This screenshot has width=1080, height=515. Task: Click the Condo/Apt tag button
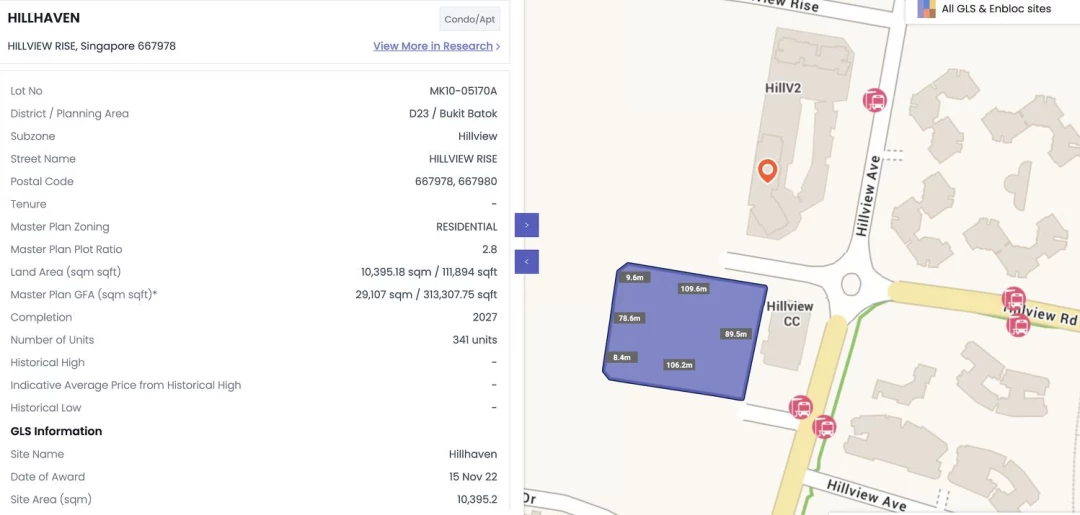click(470, 19)
